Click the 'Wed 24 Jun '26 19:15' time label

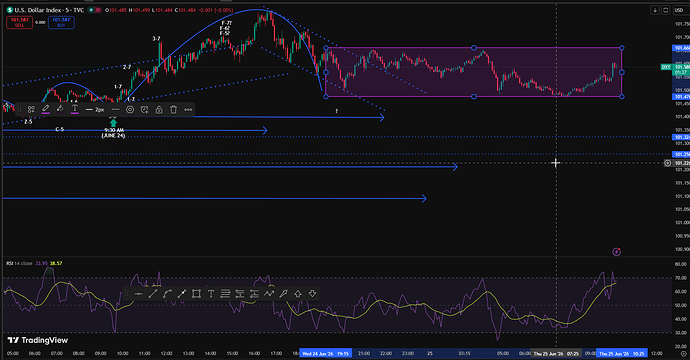coord(326,353)
